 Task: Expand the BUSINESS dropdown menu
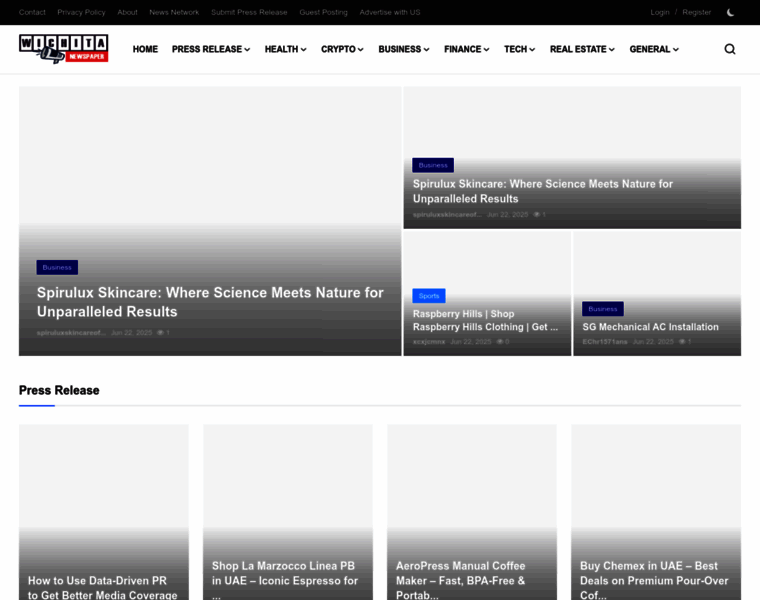[x=404, y=49]
